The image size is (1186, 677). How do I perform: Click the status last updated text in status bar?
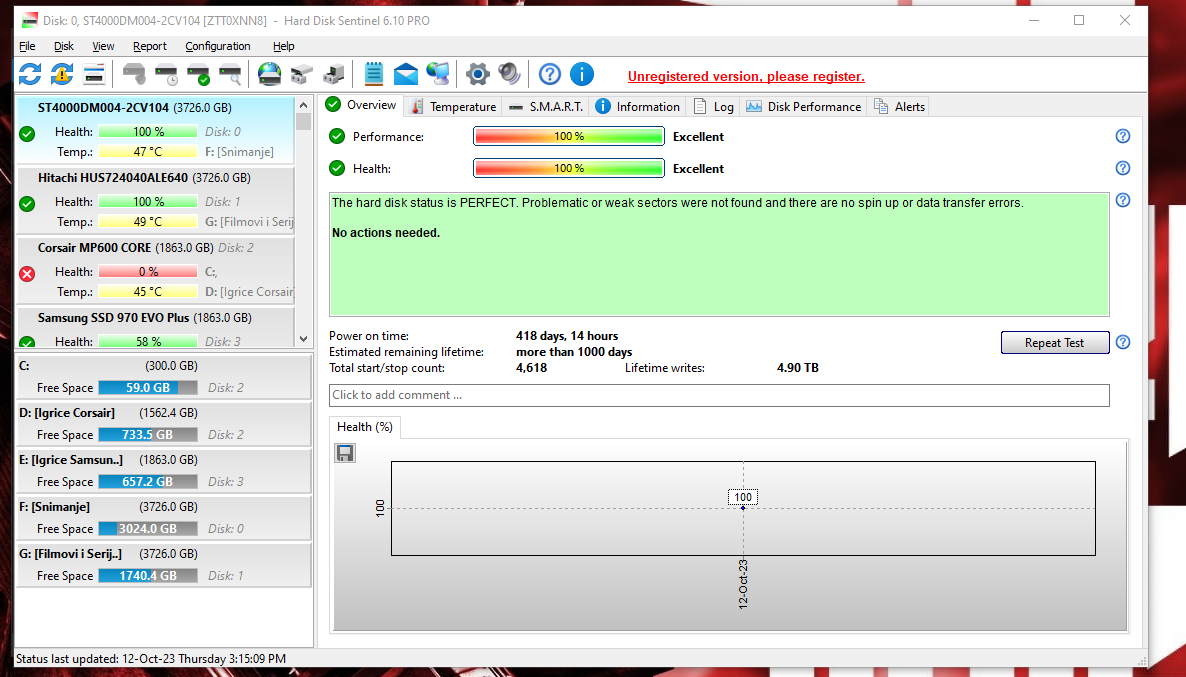151,659
